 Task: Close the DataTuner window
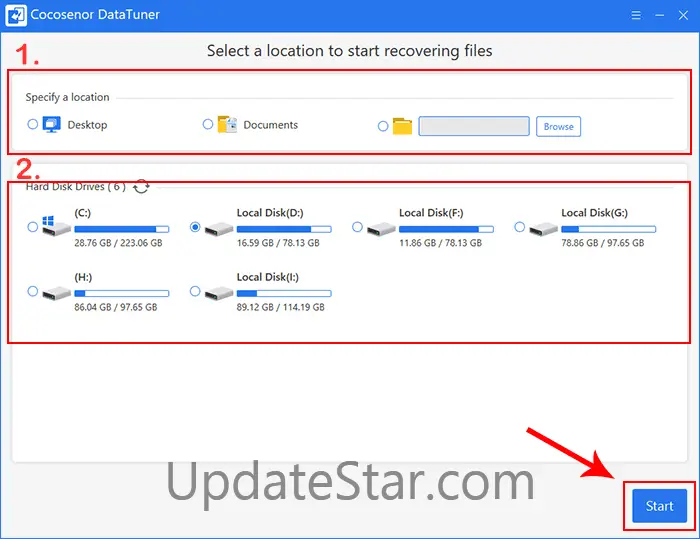683,15
